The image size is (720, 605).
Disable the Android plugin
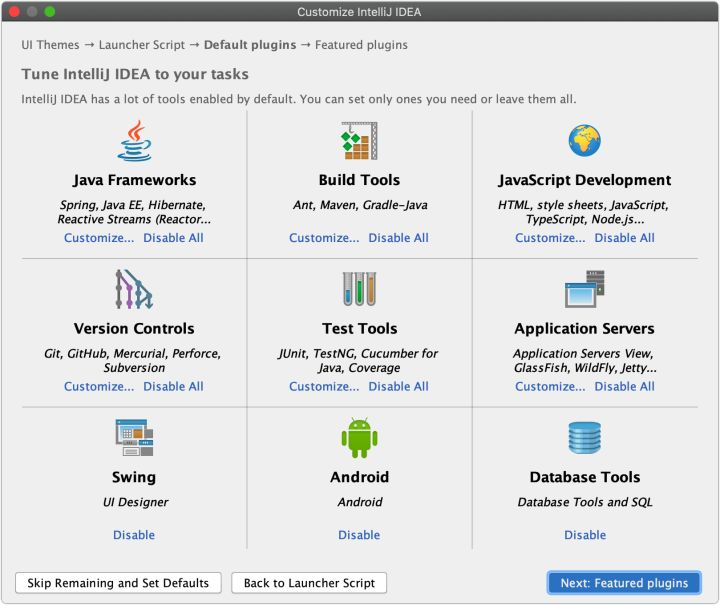(x=359, y=535)
